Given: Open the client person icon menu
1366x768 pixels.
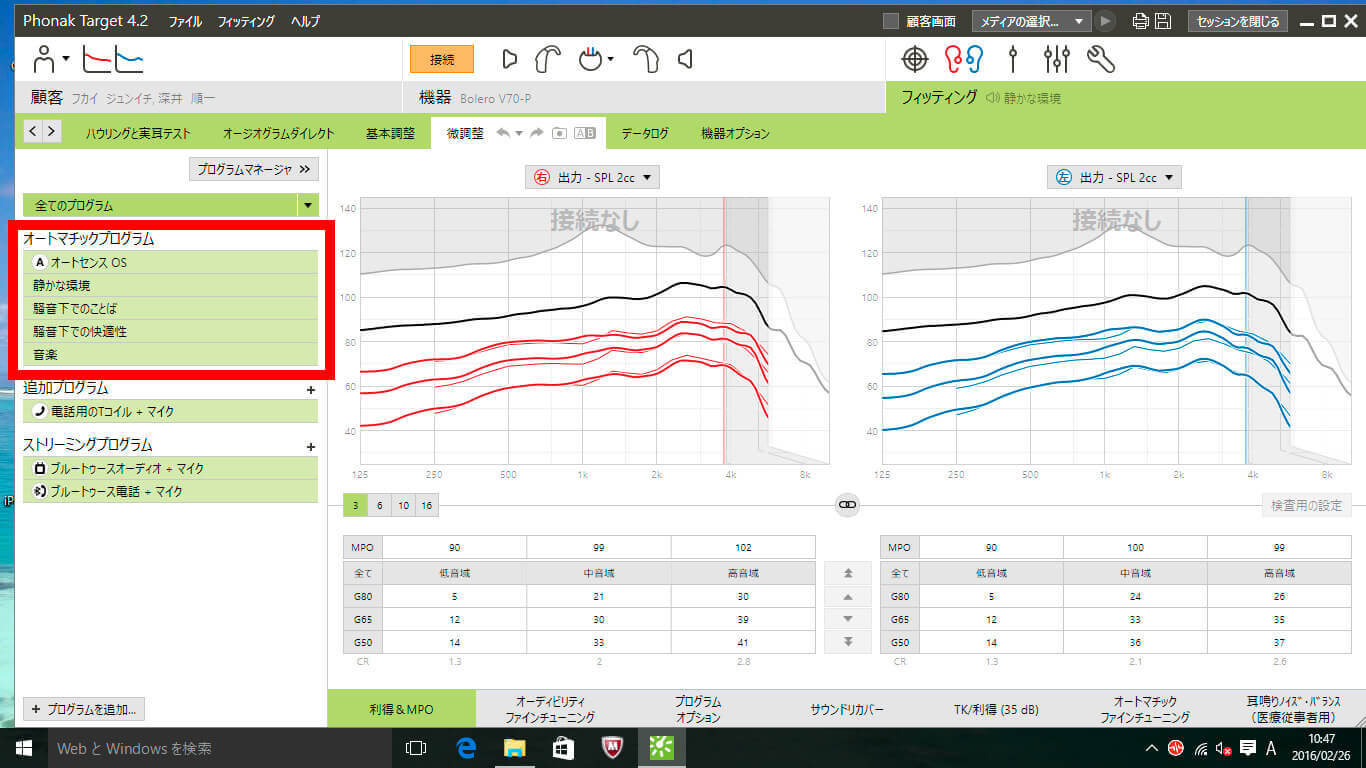Looking at the screenshot, I should pyautogui.click(x=46, y=59).
